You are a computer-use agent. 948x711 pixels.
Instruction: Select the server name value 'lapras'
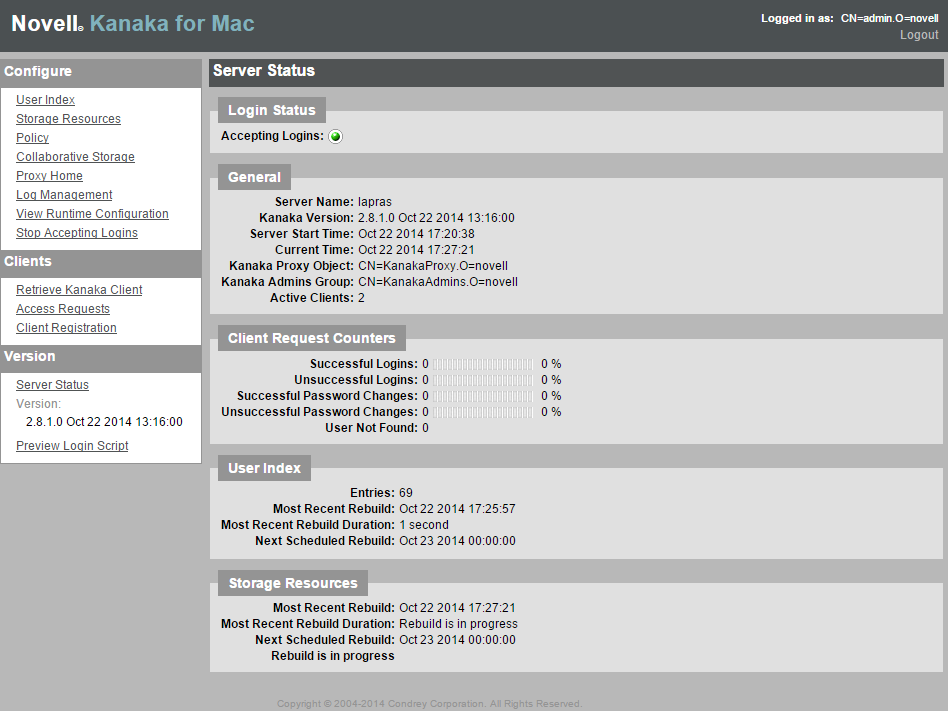click(x=375, y=202)
